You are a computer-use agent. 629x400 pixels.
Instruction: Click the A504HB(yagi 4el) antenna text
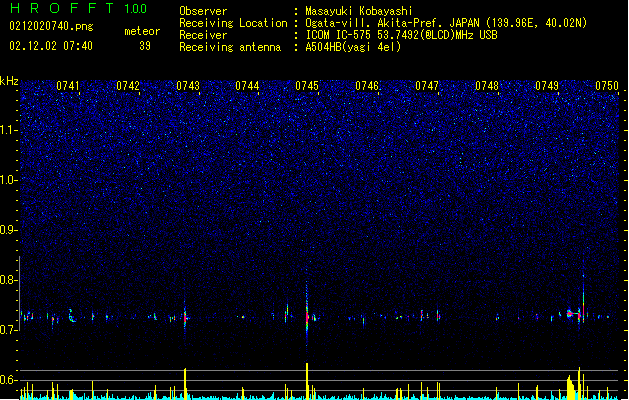(x=353, y=47)
